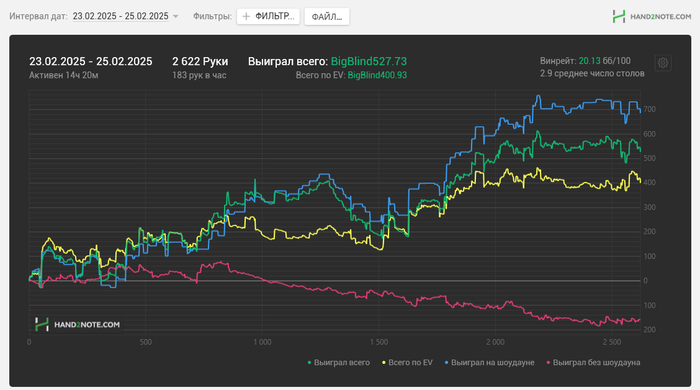Click the chart title 23.02.2025 - 25.02.2025

(91, 61)
